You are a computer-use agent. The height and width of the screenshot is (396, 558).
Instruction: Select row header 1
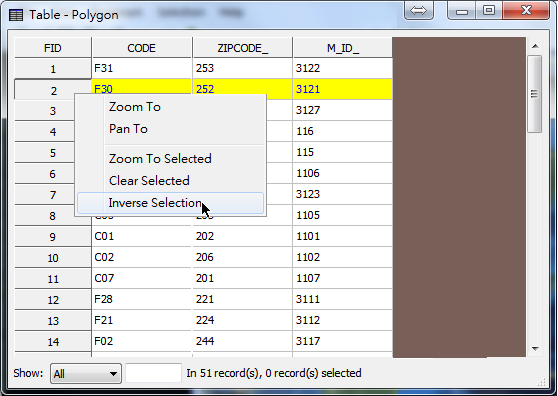tap(53, 69)
